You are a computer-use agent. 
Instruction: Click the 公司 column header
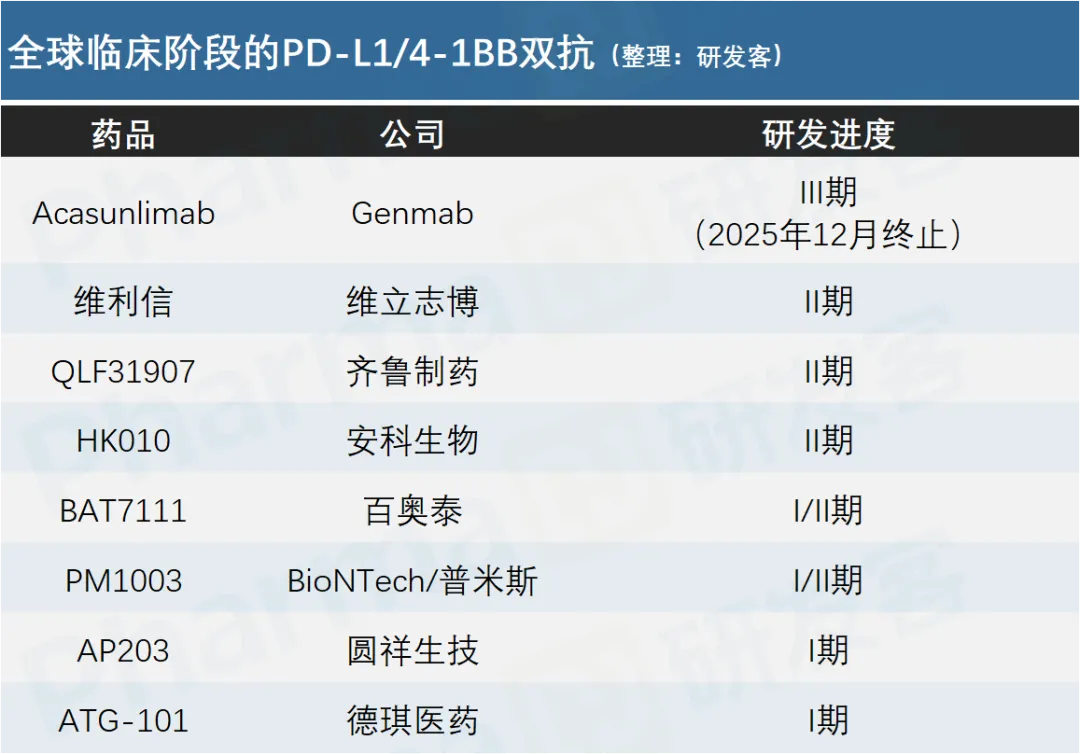pyautogui.click(x=412, y=134)
